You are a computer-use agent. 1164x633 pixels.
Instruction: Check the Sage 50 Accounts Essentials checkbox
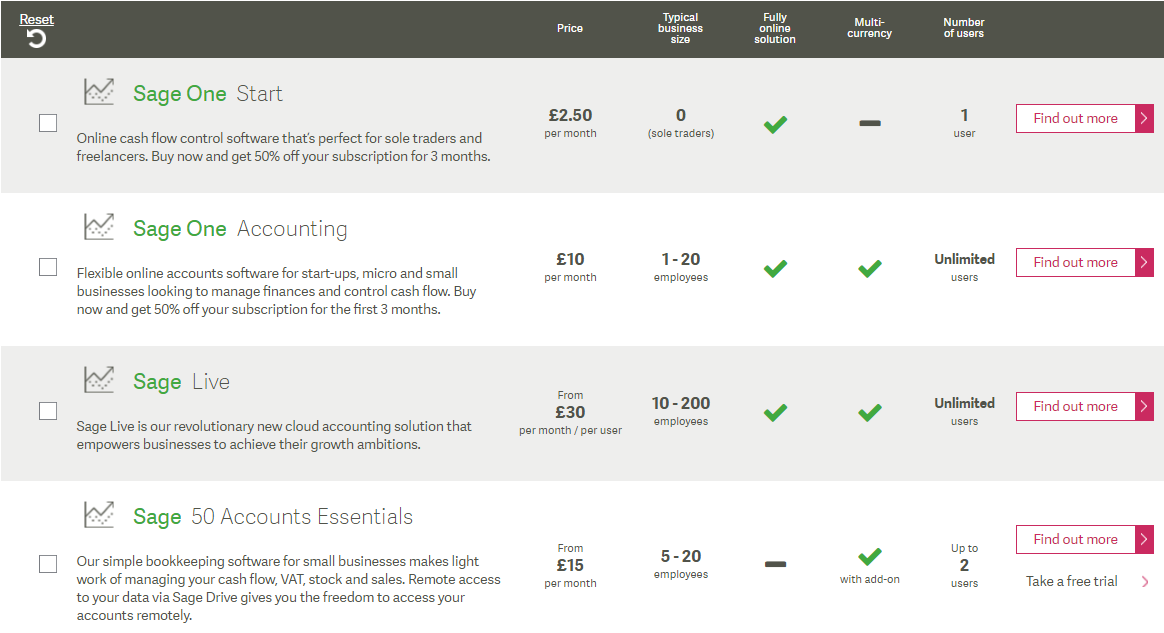(48, 564)
